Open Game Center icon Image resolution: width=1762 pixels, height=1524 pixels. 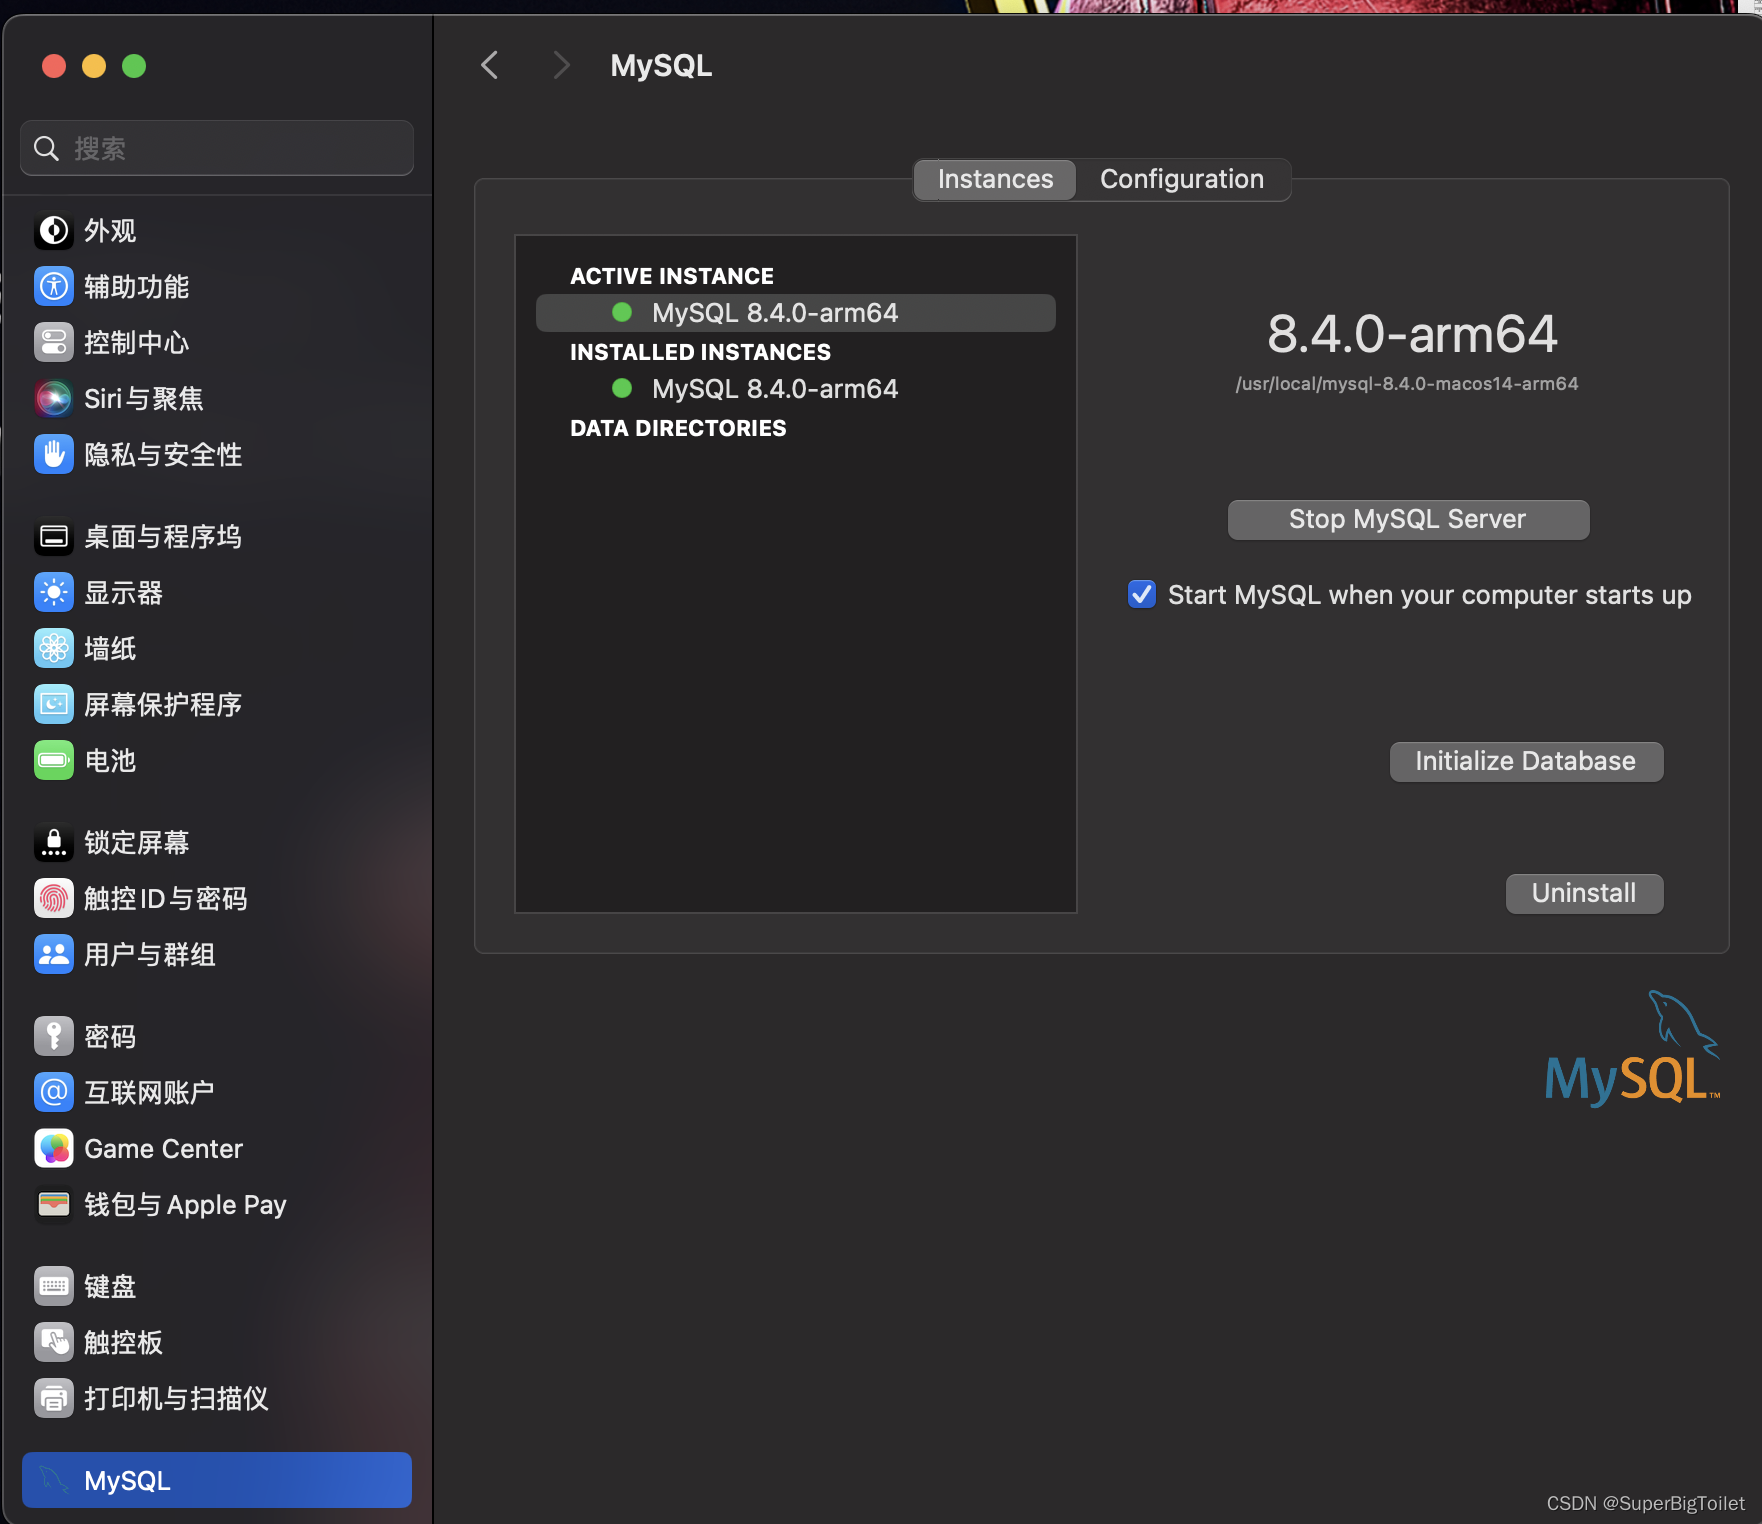tap(54, 1149)
